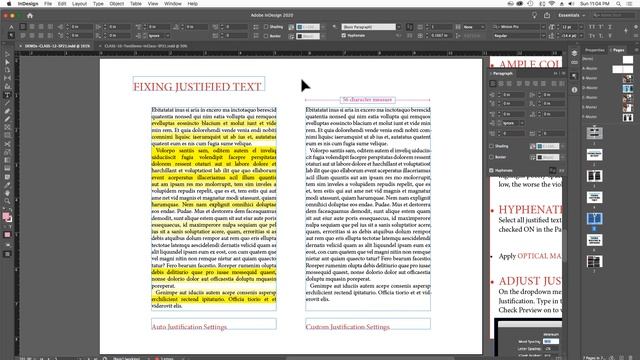Screen dimensions: 640x360
Task: Click Align Left in Control panel
Action: coord(23,27)
